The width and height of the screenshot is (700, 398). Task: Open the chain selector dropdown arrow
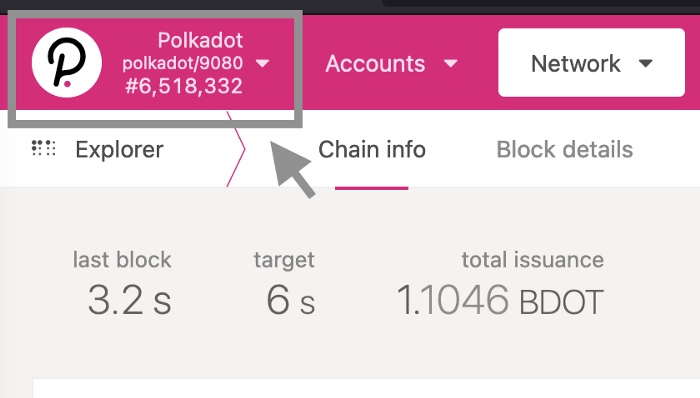coord(262,63)
